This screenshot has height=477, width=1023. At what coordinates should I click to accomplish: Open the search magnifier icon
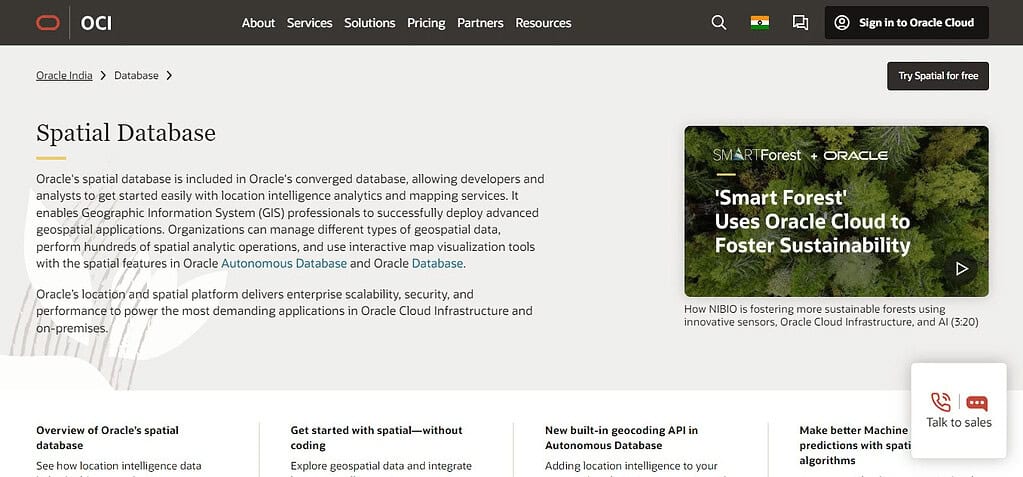click(718, 23)
